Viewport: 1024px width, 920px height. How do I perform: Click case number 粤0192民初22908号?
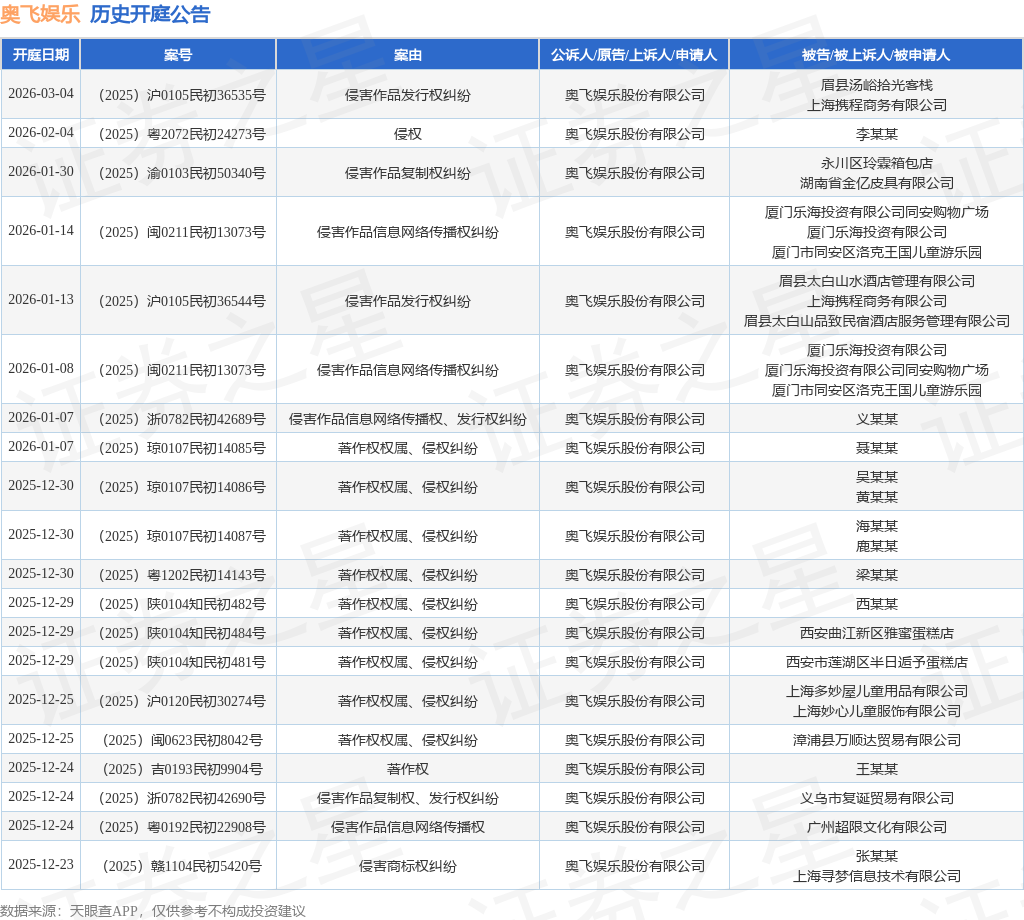[x=182, y=828]
